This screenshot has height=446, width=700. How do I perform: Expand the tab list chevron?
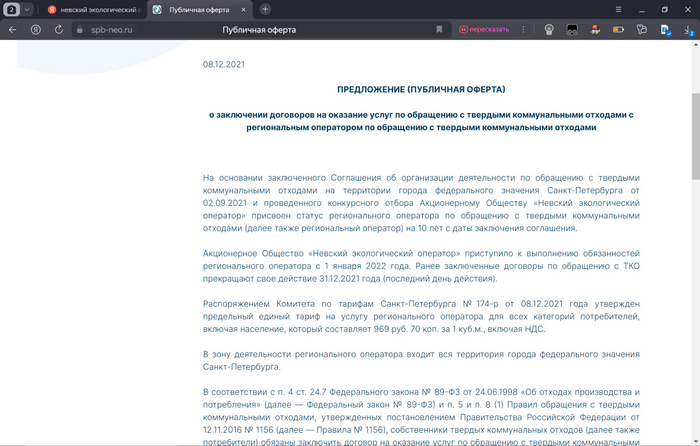click(x=27, y=9)
